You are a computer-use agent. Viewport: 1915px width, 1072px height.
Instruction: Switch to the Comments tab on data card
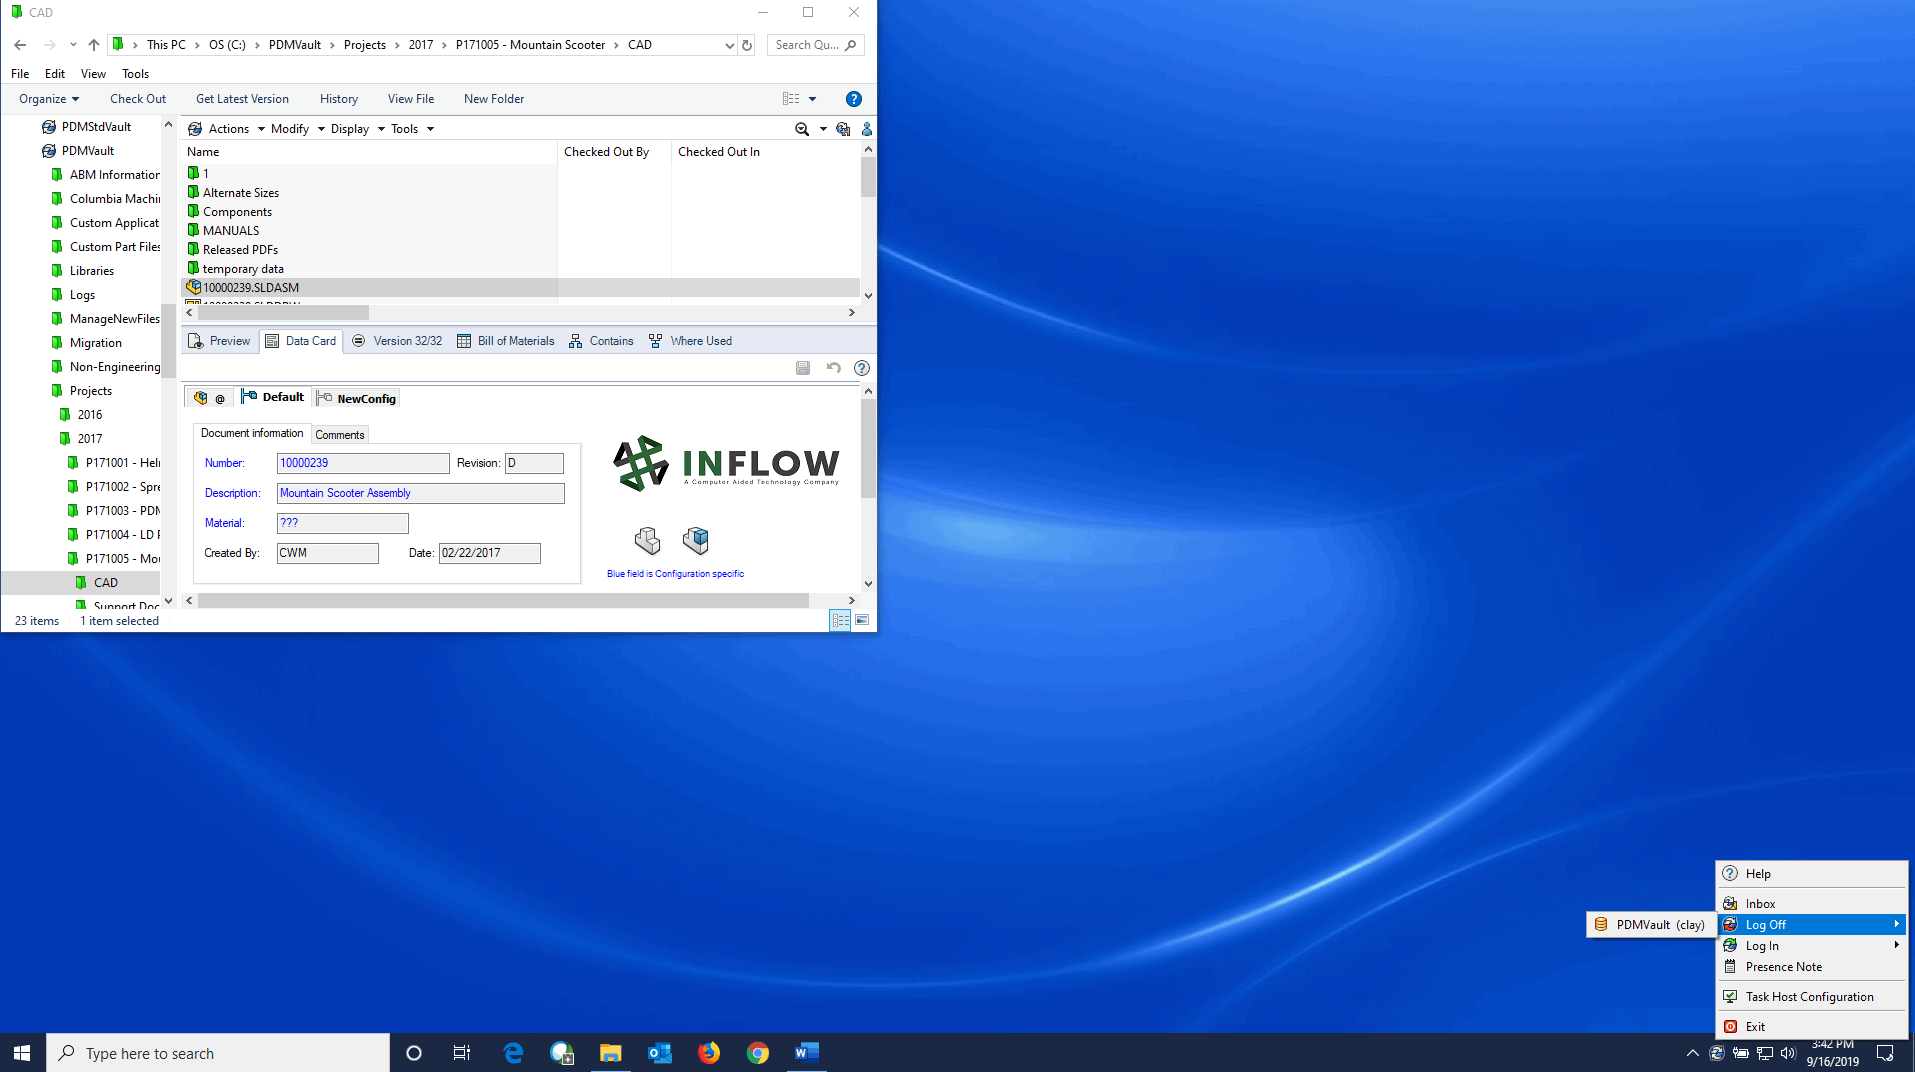click(x=339, y=435)
